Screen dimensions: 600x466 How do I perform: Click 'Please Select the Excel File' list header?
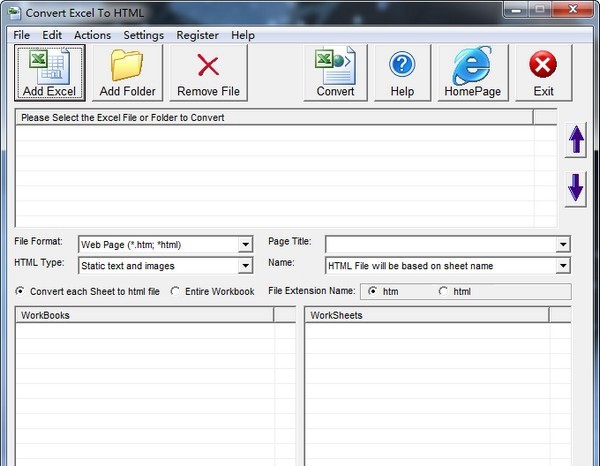coord(274,117)
